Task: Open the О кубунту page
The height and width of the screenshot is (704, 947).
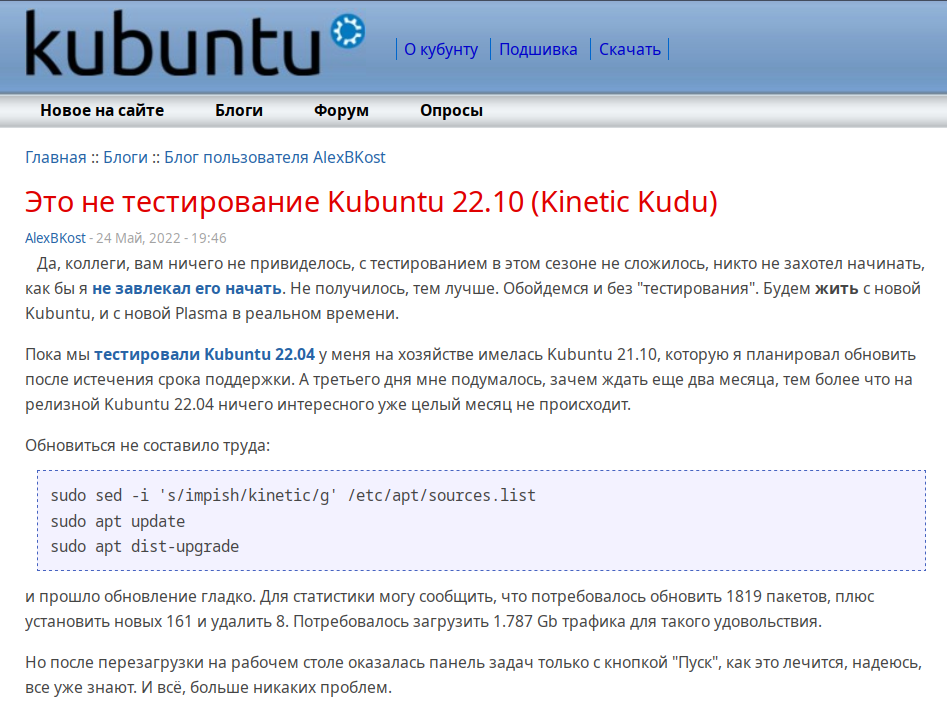Action: (440, 48)
